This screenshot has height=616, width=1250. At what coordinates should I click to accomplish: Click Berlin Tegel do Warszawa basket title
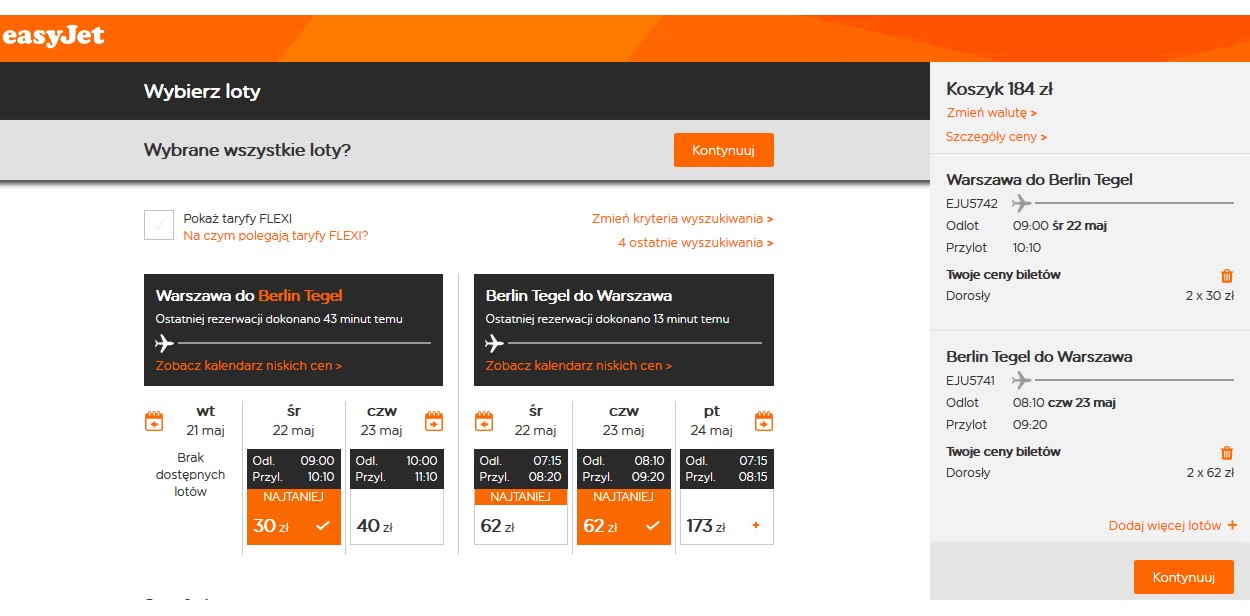click(1039, 357)
